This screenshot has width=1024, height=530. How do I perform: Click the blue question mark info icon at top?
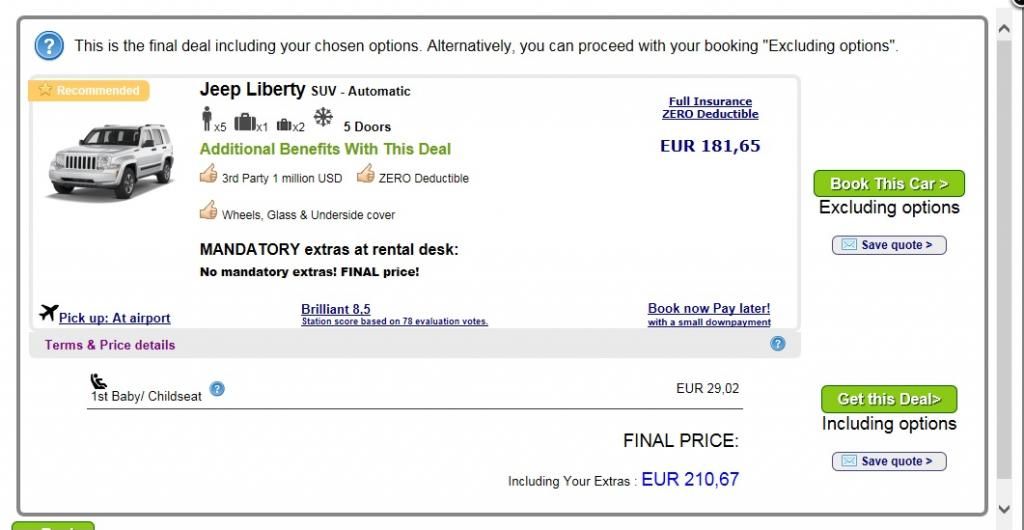pos(49,46)
